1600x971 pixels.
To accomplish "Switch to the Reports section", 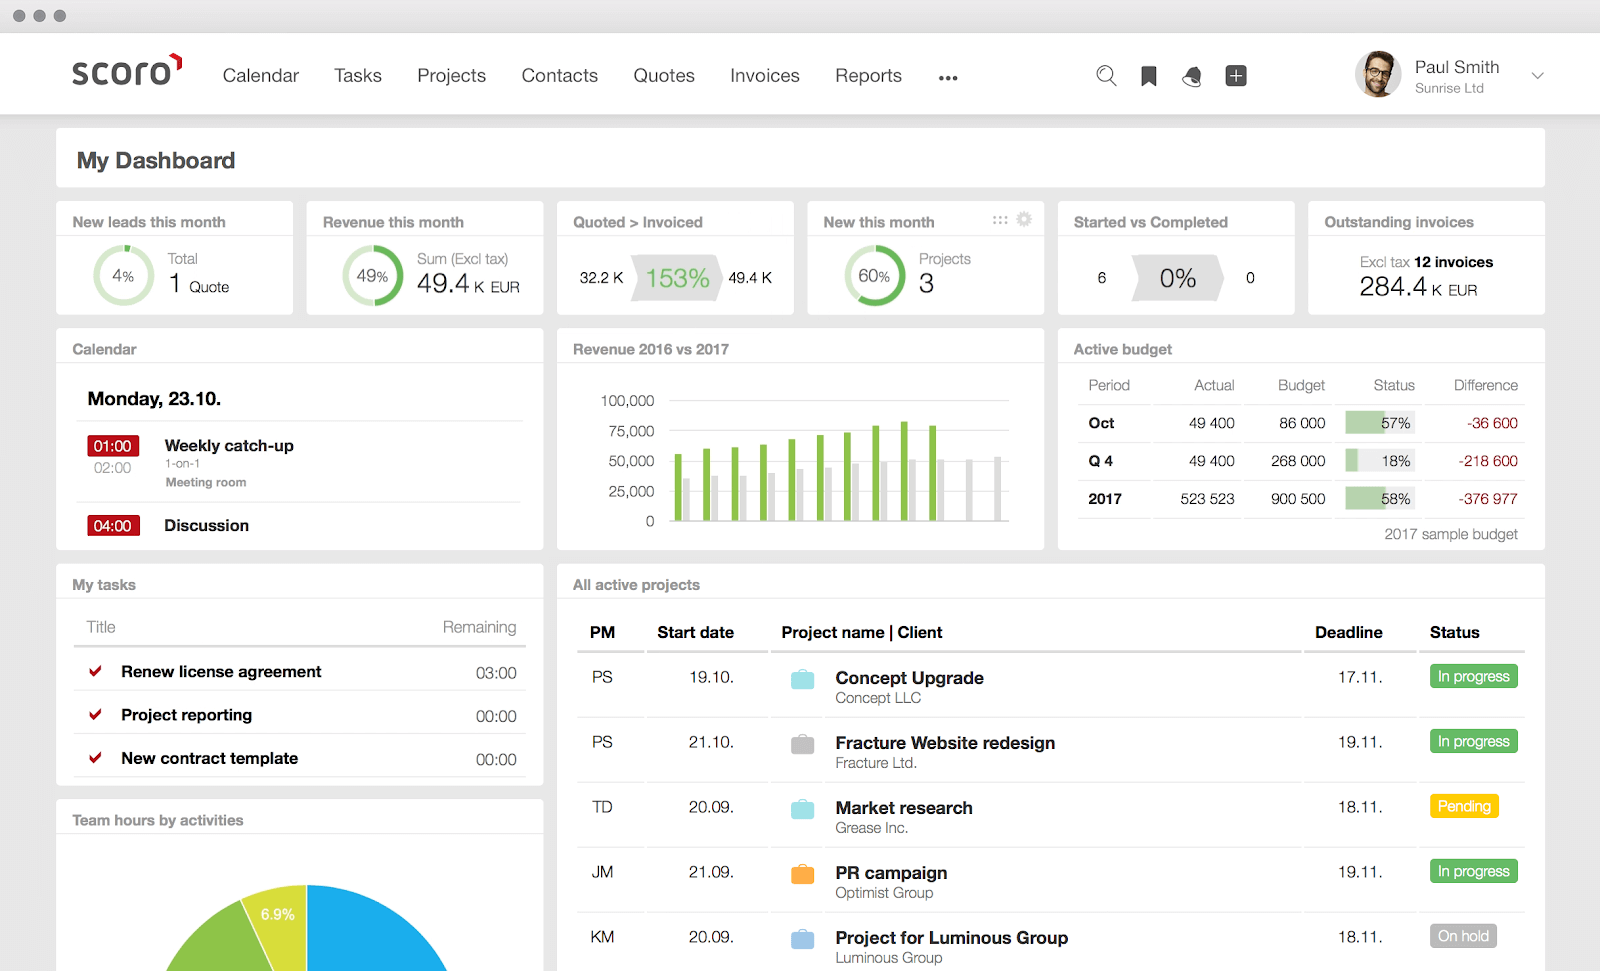I will [867, 75].
